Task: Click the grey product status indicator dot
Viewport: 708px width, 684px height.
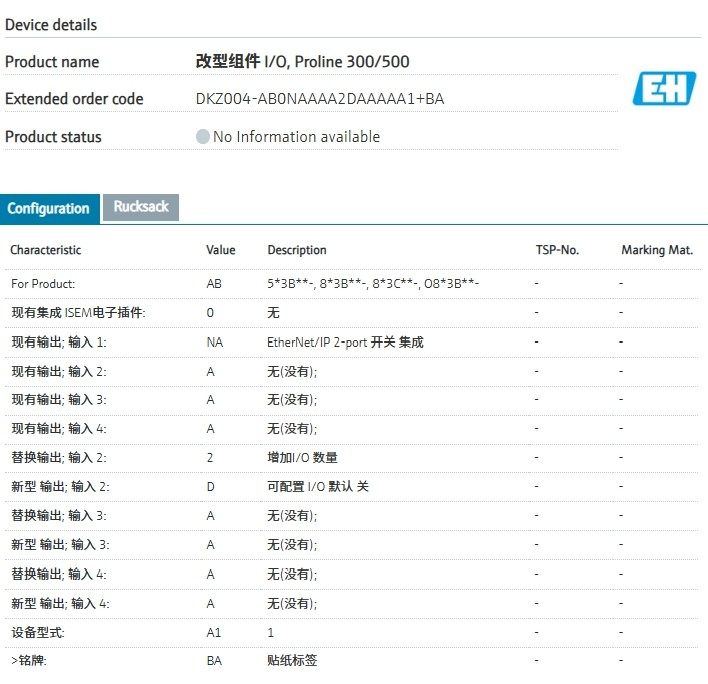Action: pyautogui.click(x=203, y=137)
